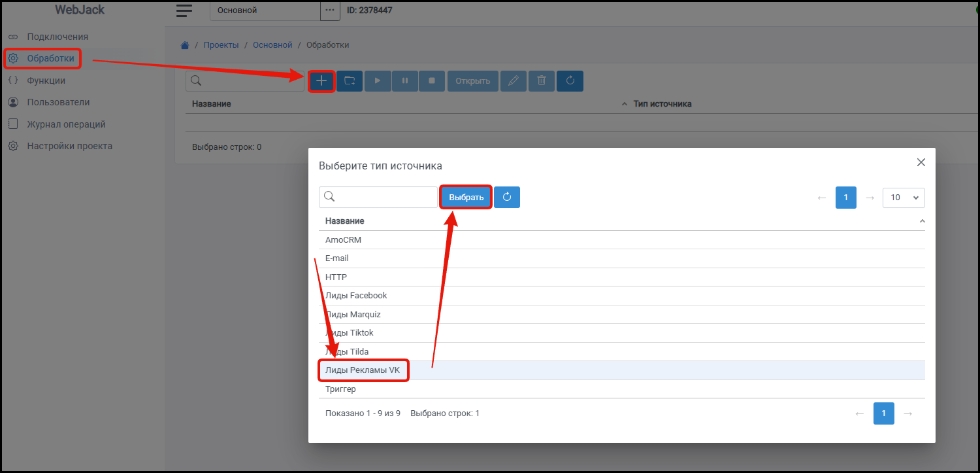Open the three dots project selector button
Screen dimensions: 980x473
pyautogui.click(x=330, y=10)
